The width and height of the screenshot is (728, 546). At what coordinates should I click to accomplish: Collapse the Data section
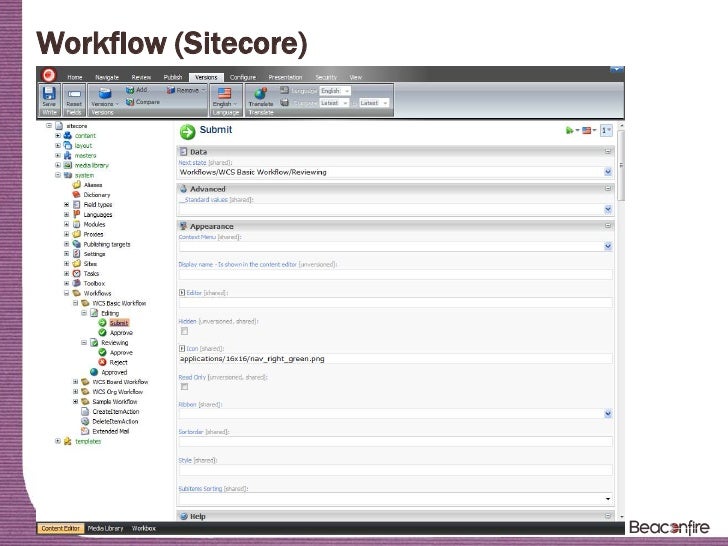click(x=608, y=151)
